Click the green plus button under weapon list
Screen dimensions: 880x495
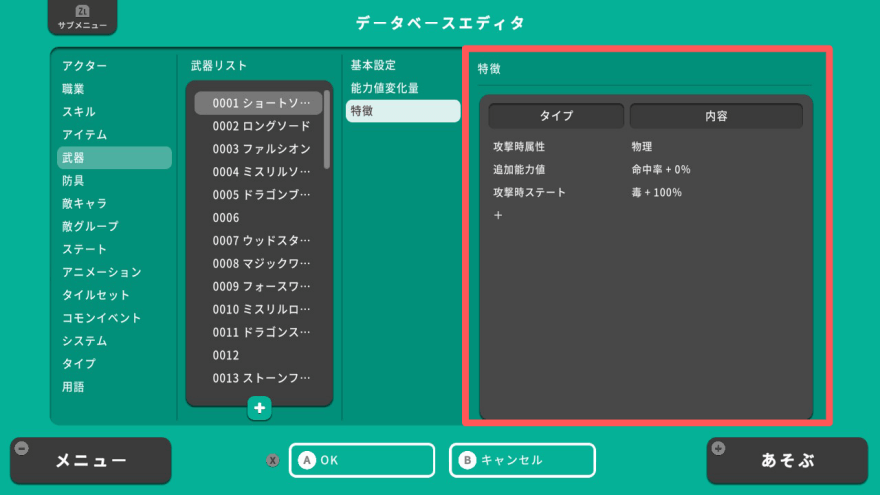(x=259, y=408)
